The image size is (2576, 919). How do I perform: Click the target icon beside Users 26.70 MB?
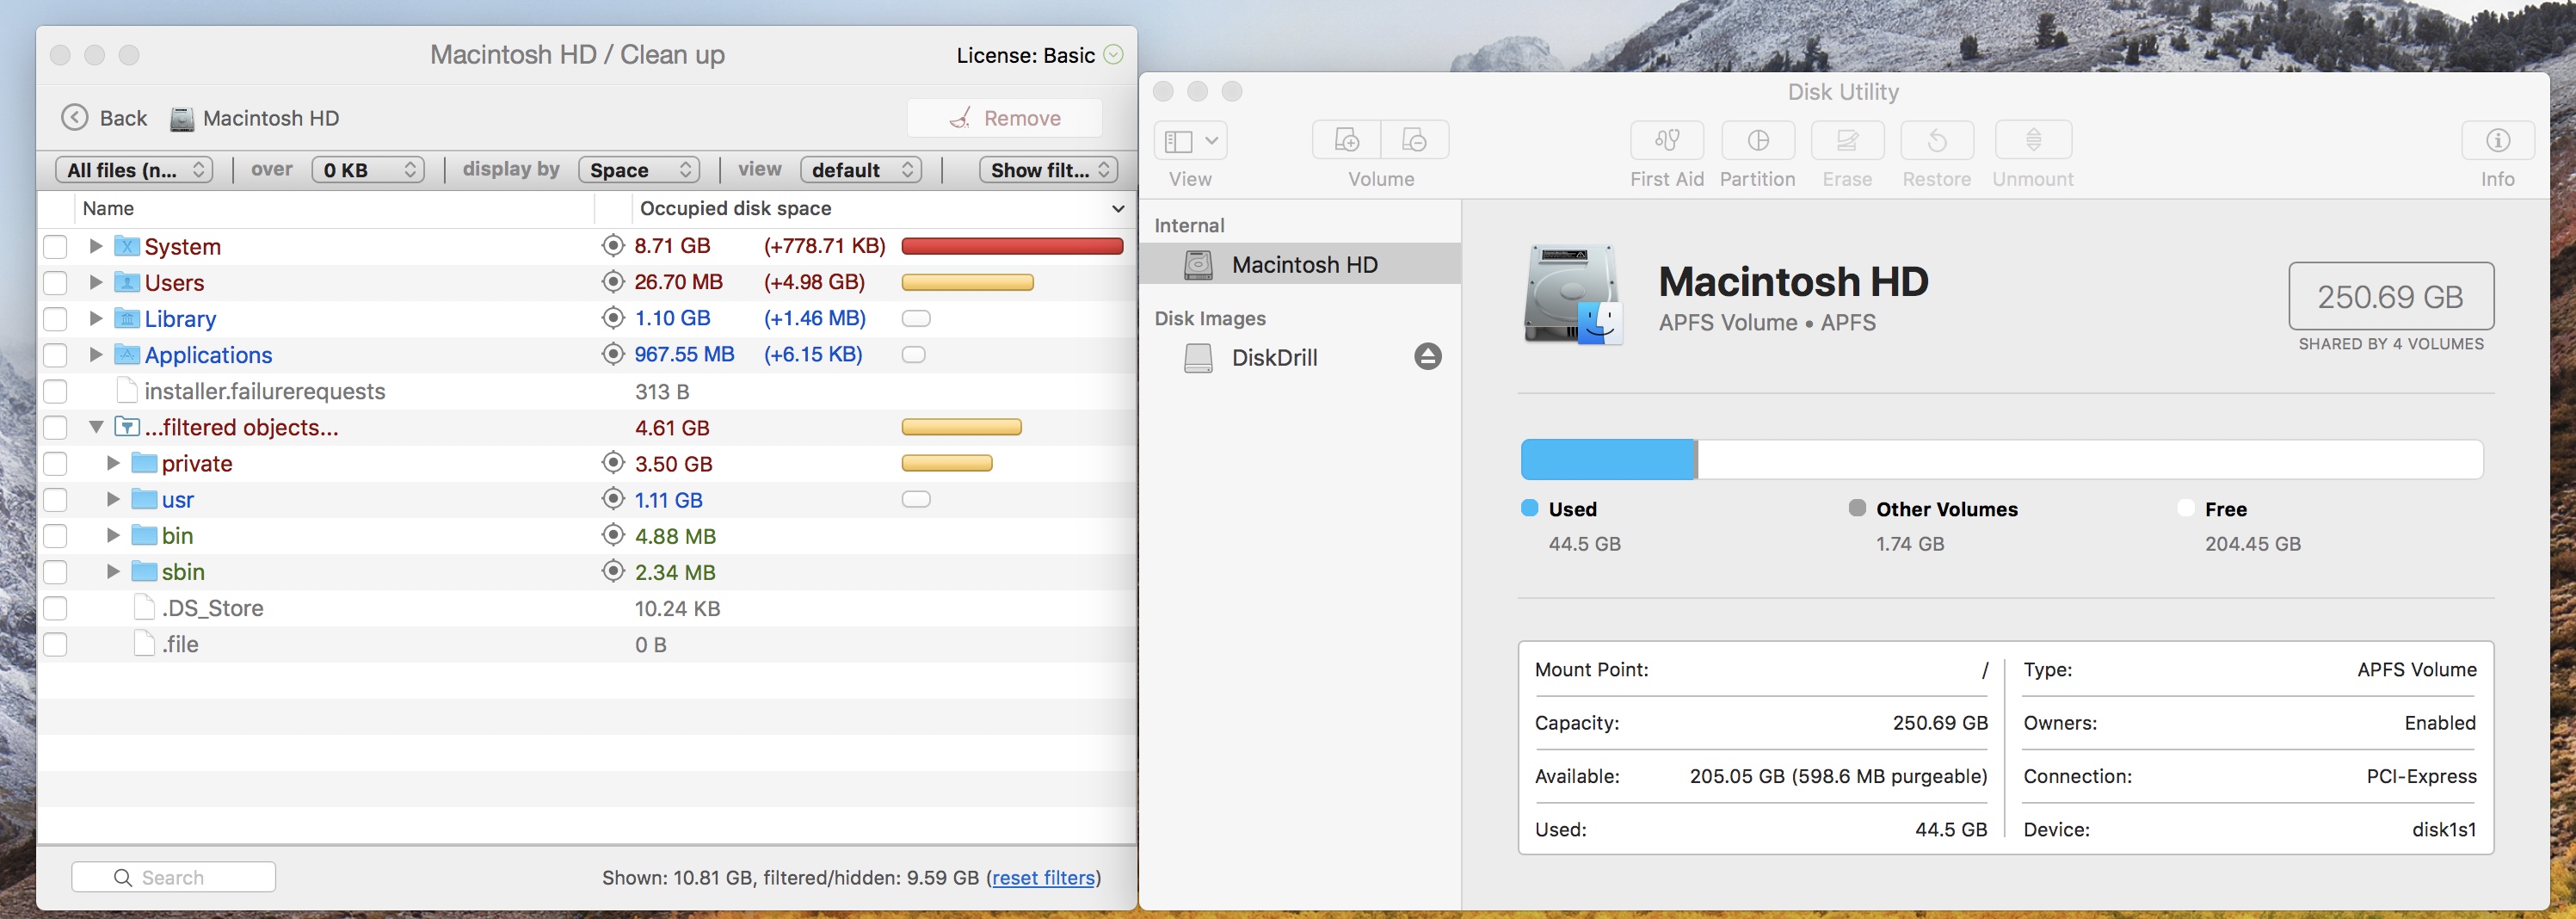click(613, 281)
